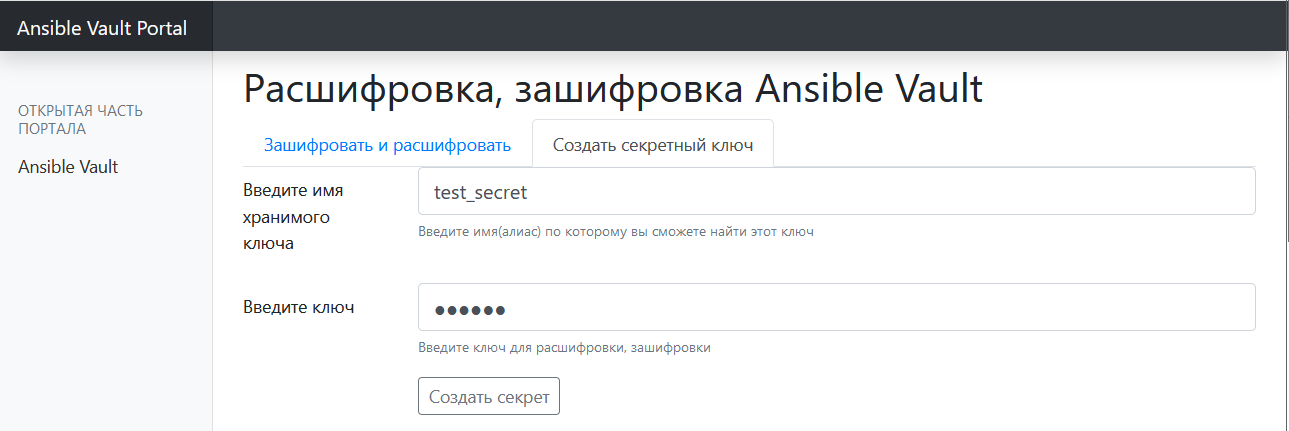Click the Ansible Vault Portal brand link
This screenshot has width=1289, height=431.
(x=102, y=28)
